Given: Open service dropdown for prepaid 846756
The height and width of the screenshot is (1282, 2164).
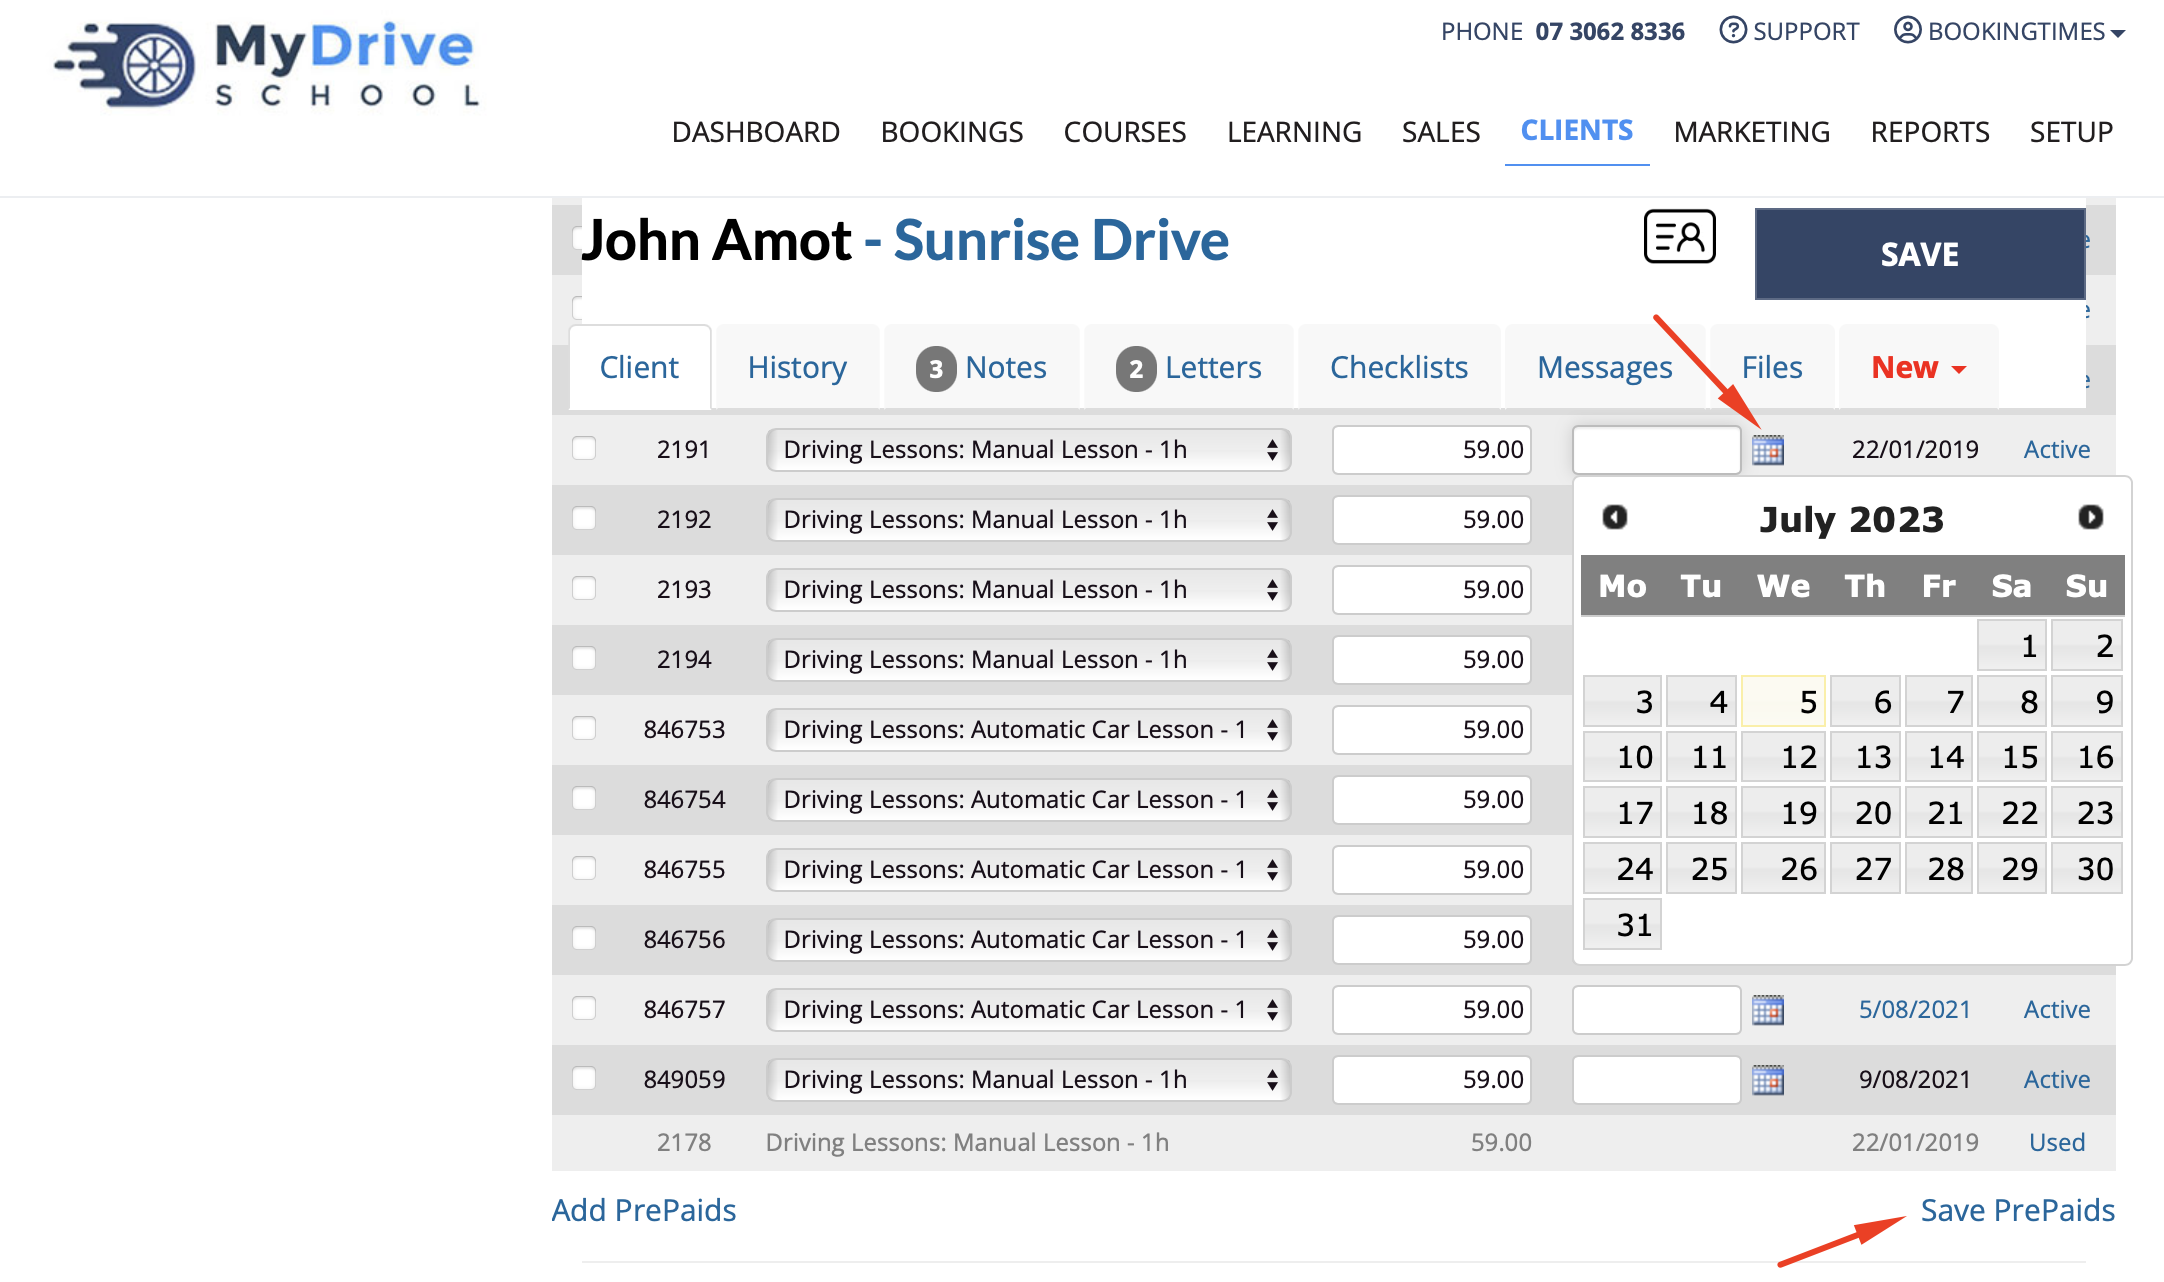Looking at the screenshot, I should 1028,940.
